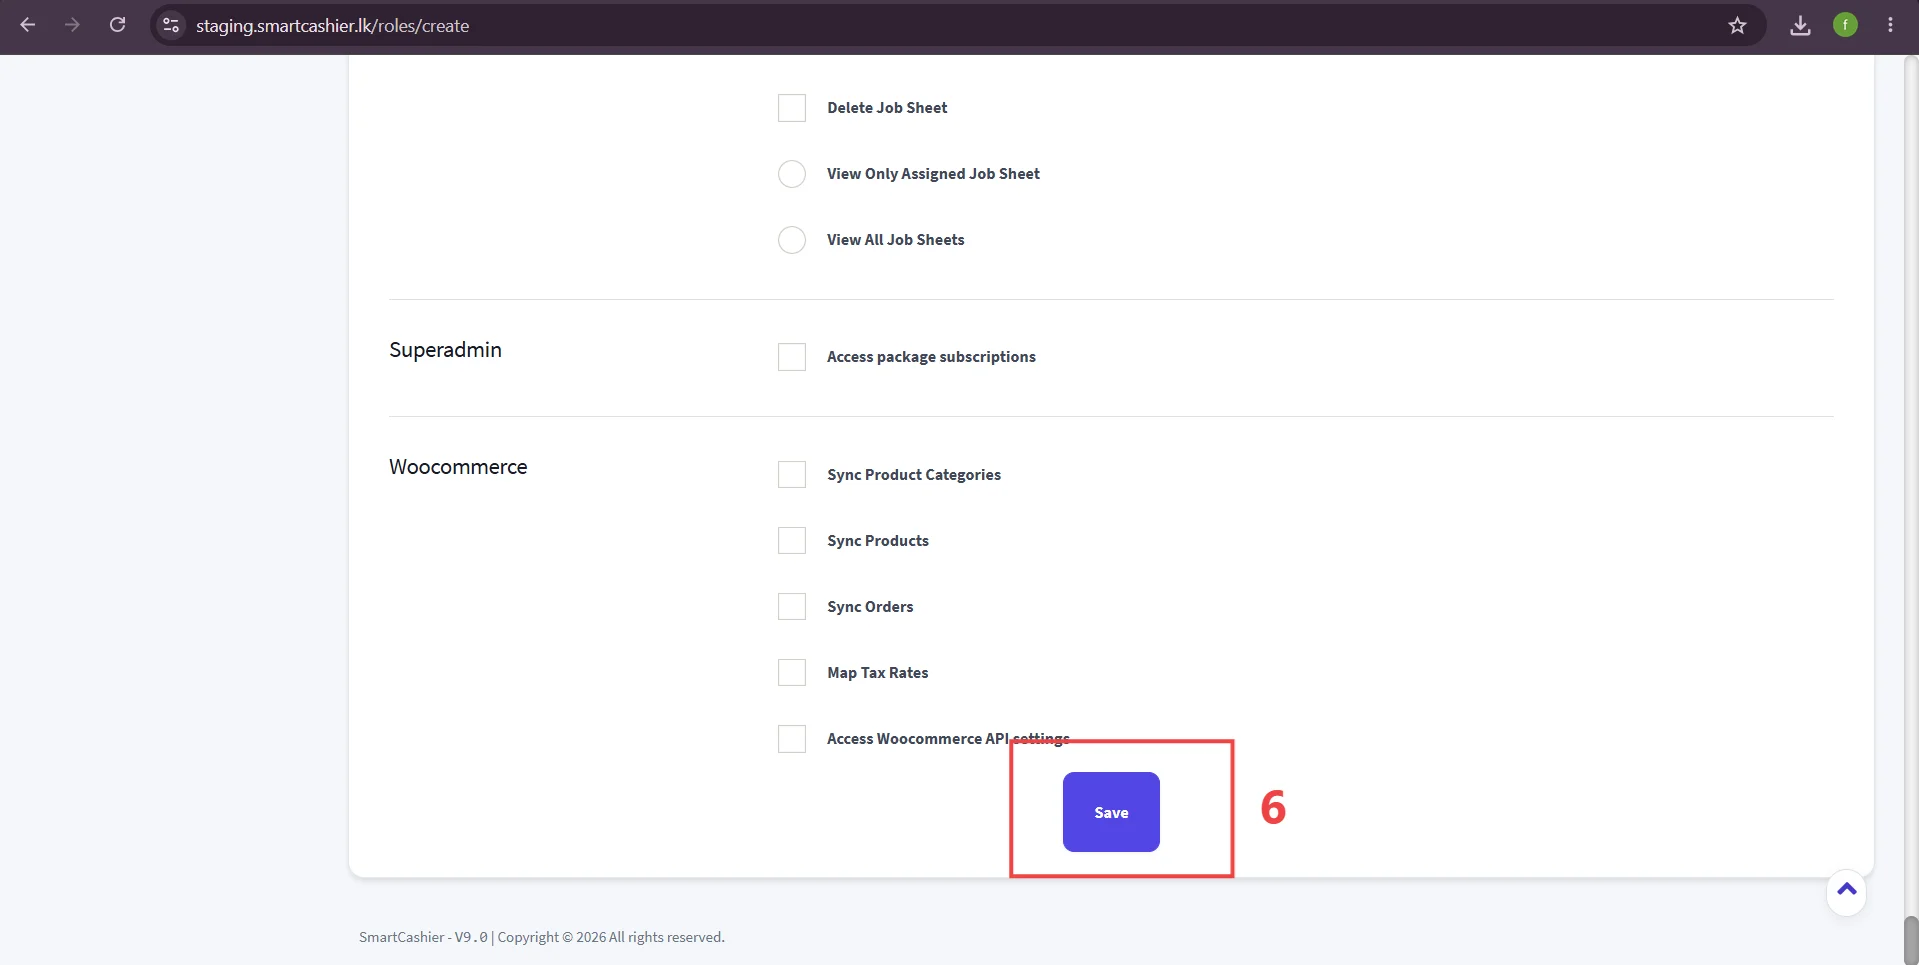Select View Only Assigned Job Sheet radio

pos(792,174)
